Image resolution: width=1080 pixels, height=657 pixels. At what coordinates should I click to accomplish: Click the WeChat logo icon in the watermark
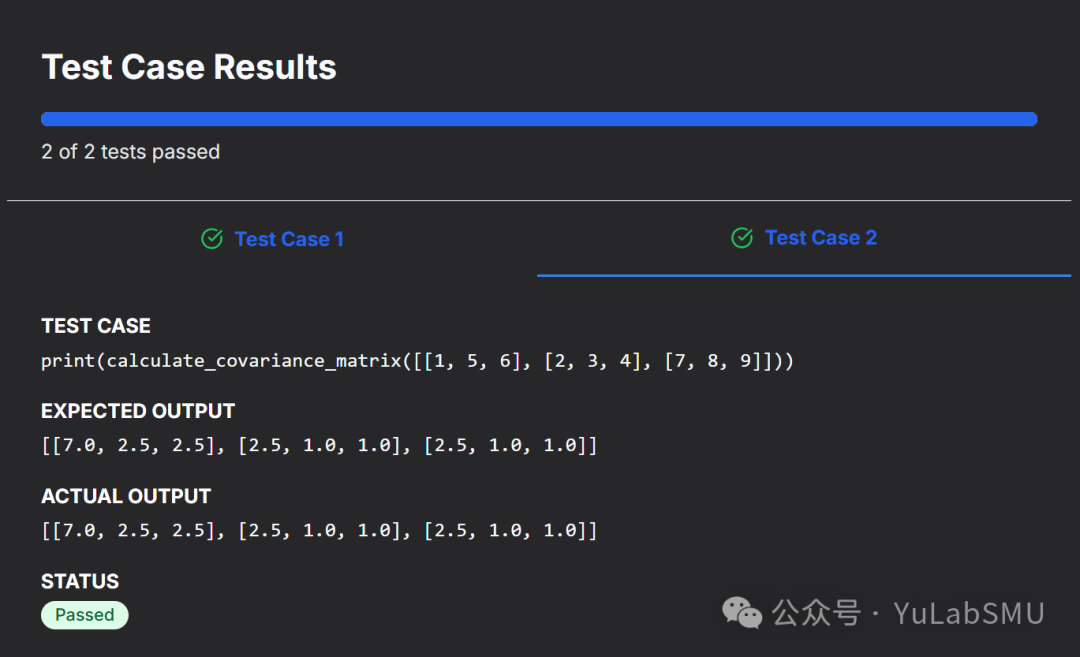[743, 612]
